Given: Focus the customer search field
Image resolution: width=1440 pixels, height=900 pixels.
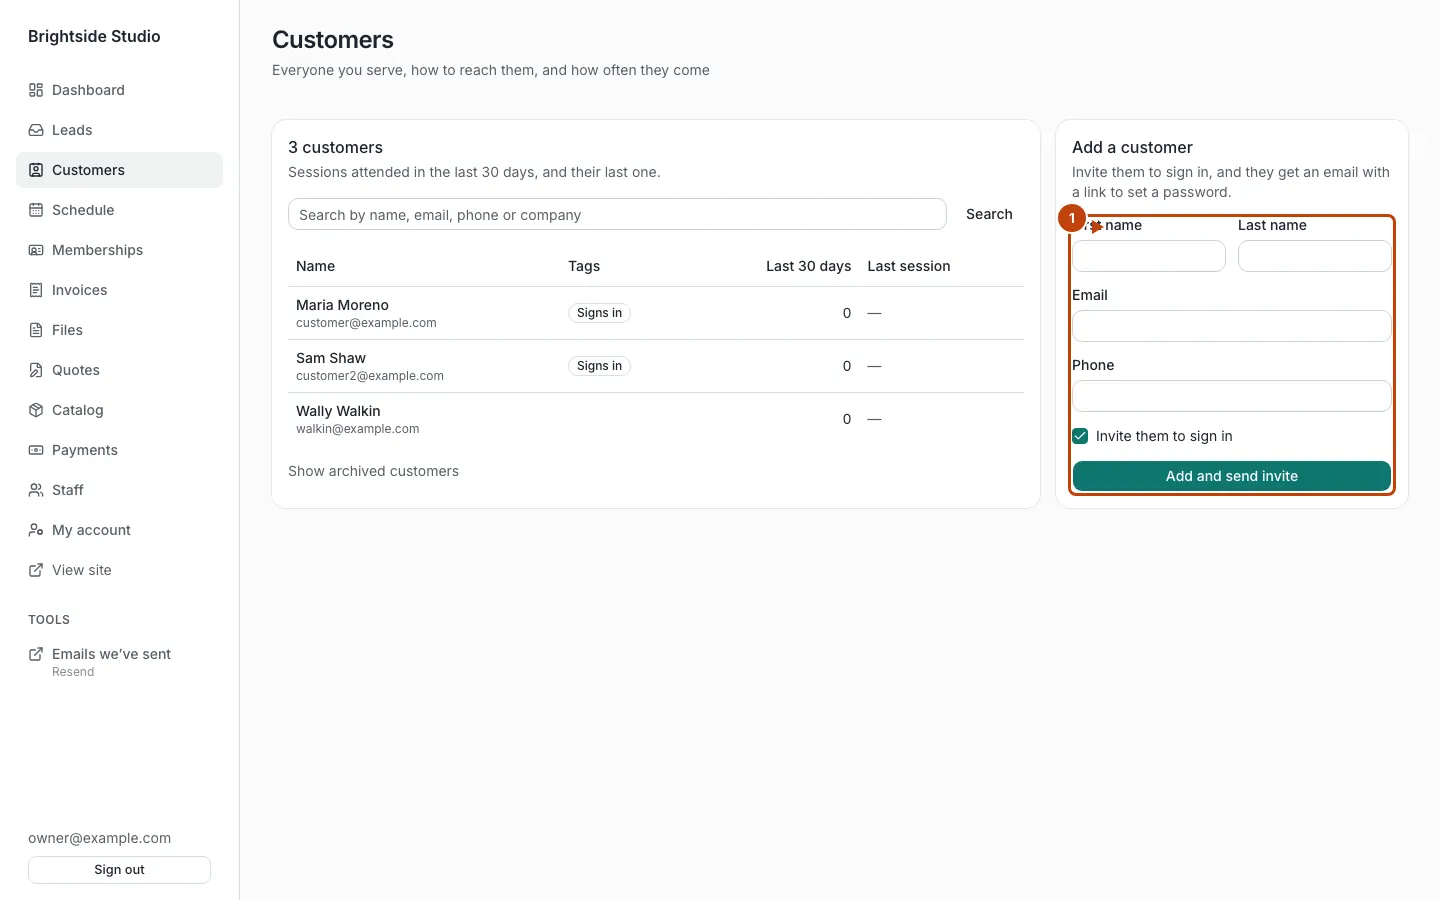Looking at the screenshot, I should click(x=617, y=214).
